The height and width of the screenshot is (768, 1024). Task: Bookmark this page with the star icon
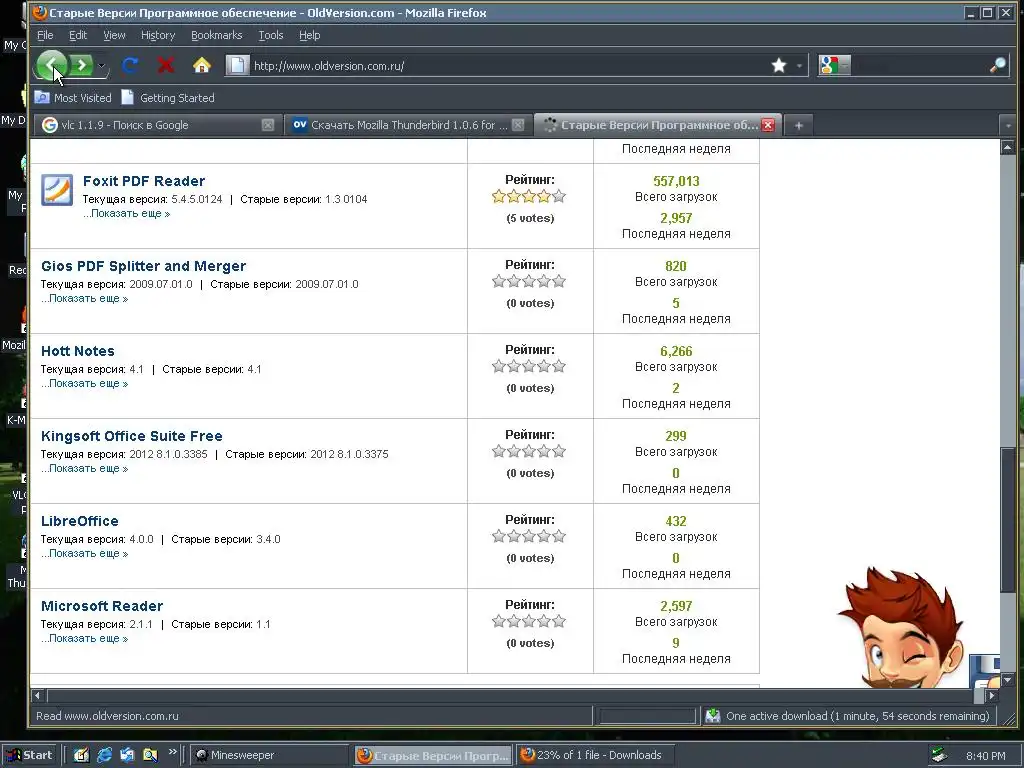coord(778,65)
